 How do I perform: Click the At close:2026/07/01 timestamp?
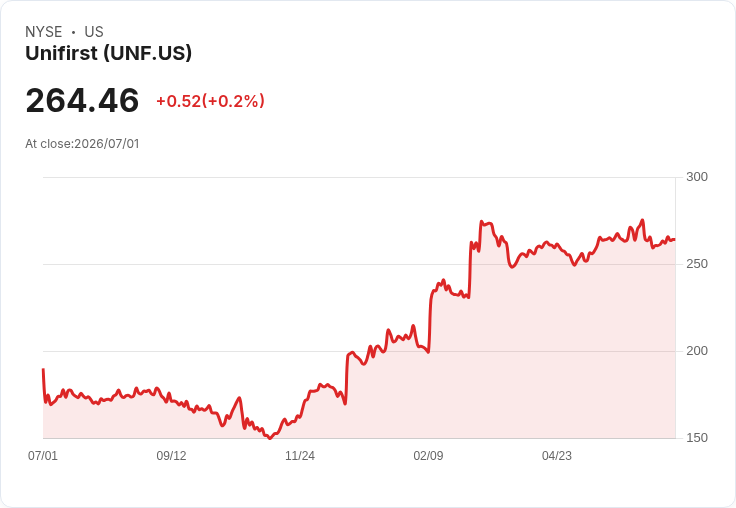coord(82,144)
